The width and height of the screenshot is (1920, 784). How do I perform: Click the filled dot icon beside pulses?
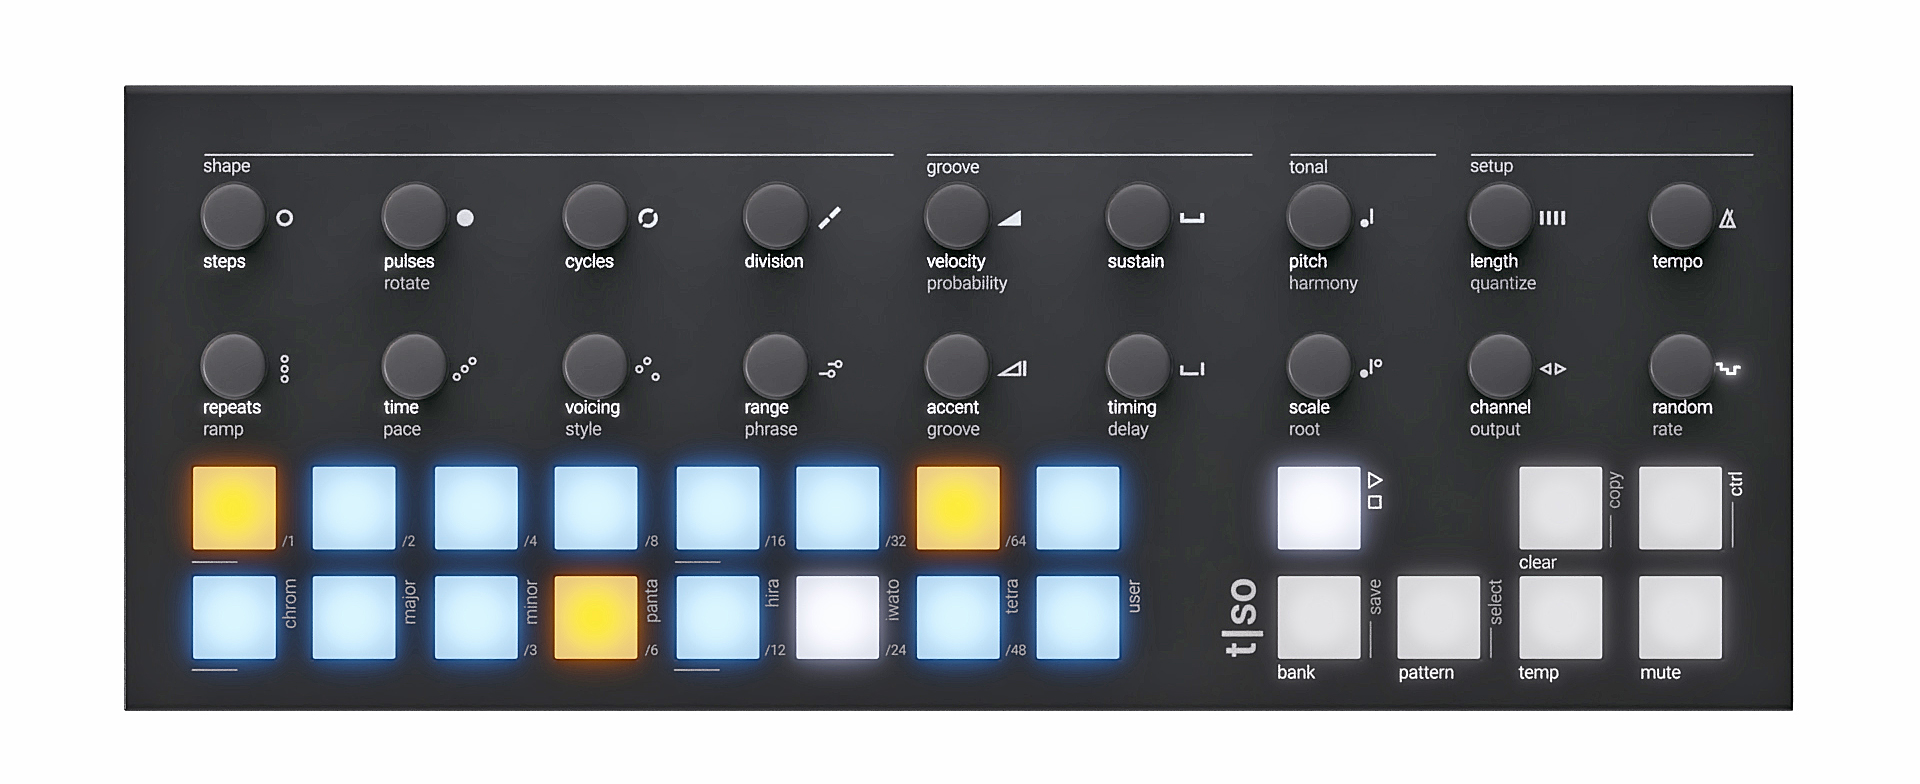pos(465,218)
